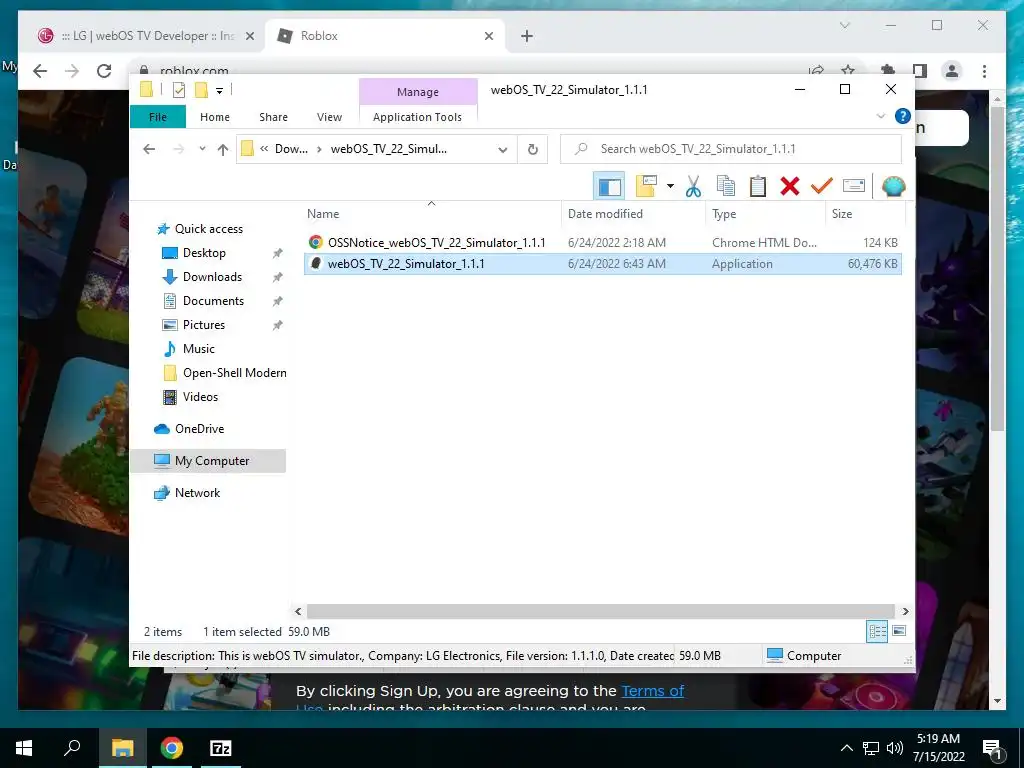
Task: Select OneDrive in navigation pane
Action: tap(199, 429)
